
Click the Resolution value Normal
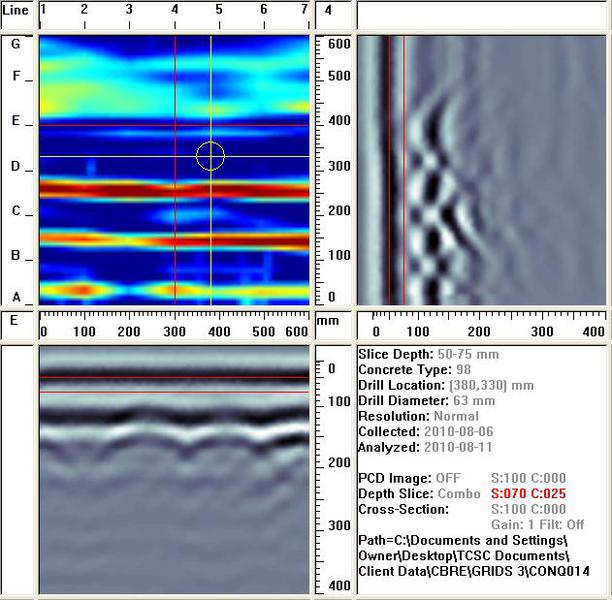456,417
